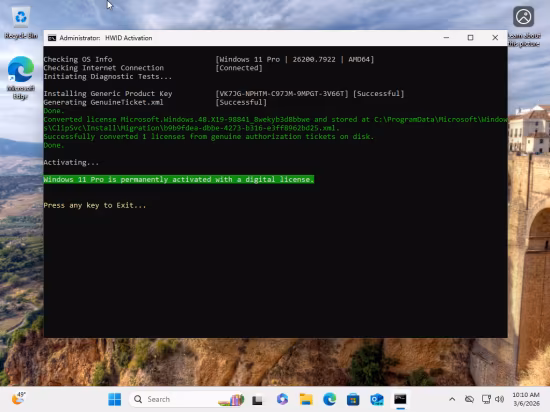550x412 pixels.
Task: Open File Explorer from the taskbar
Action: (x=306, y=399)
